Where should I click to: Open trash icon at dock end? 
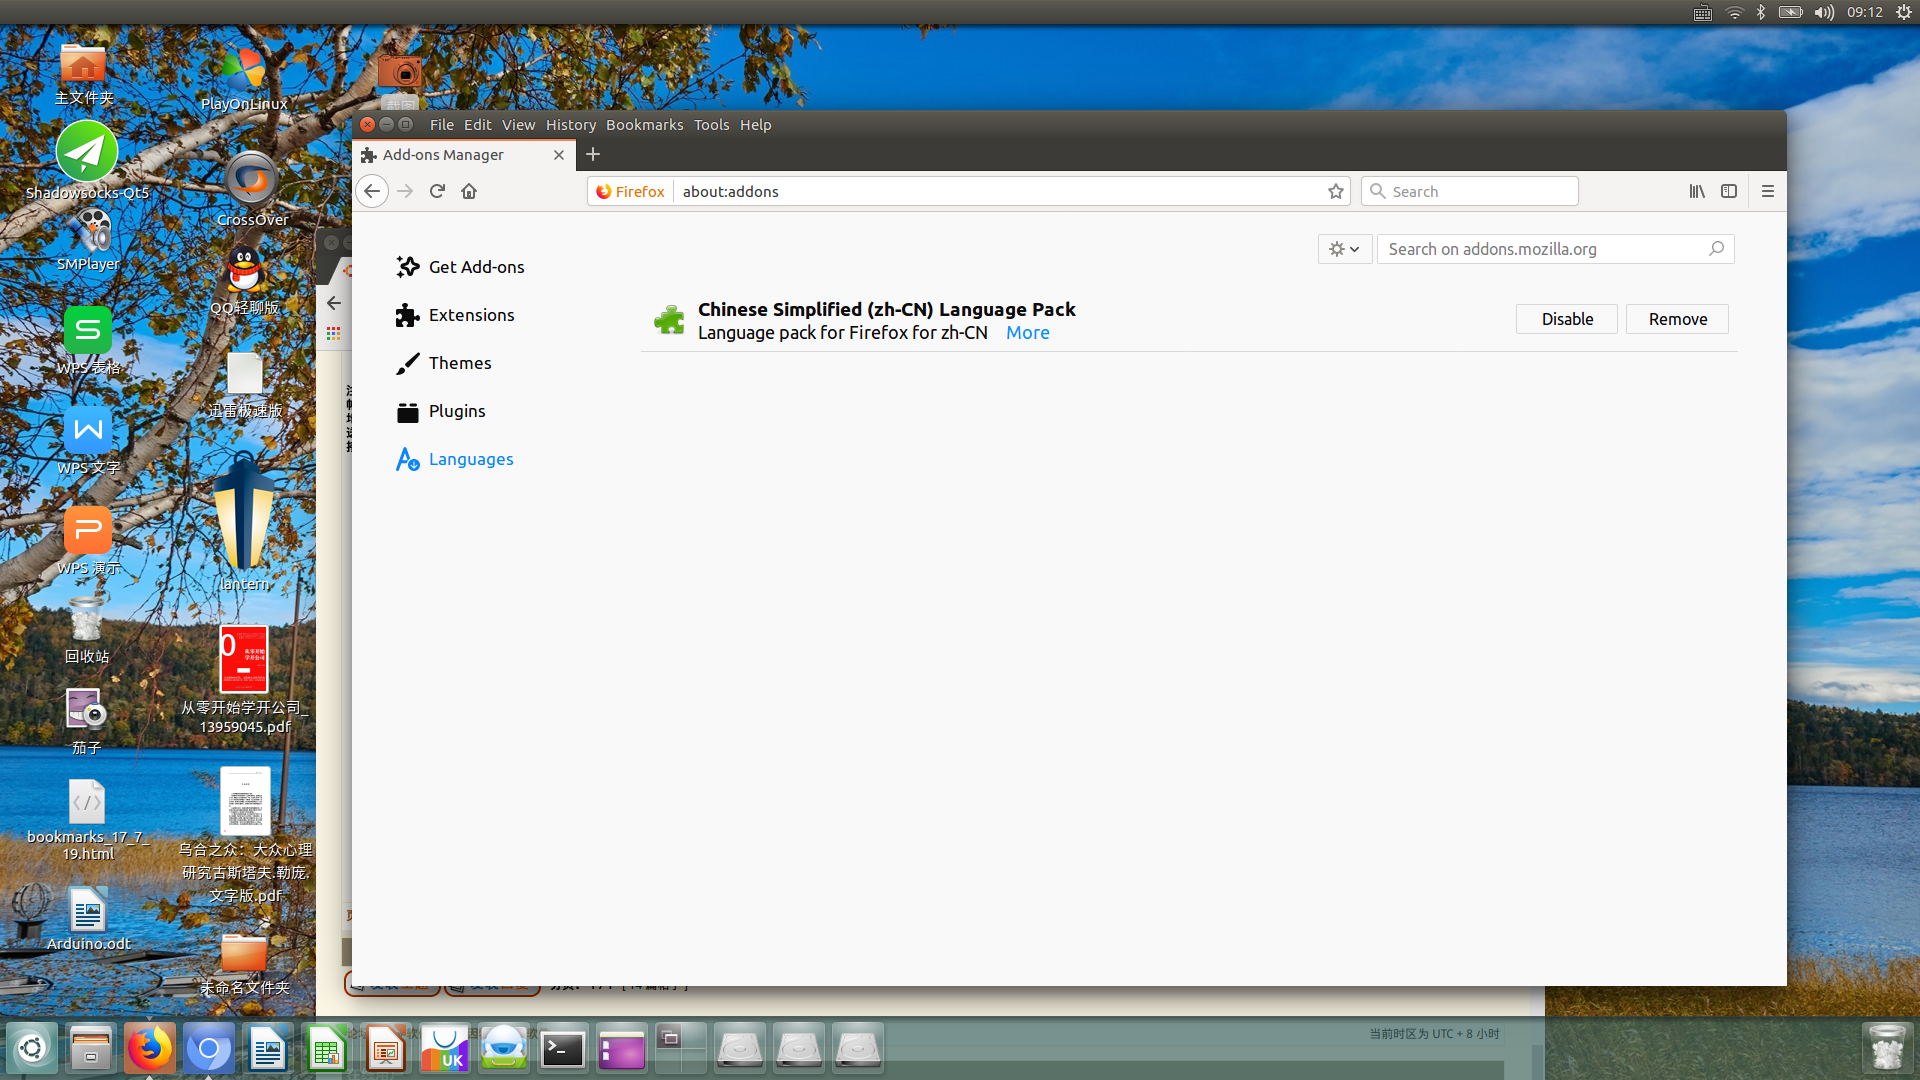1887,1047
